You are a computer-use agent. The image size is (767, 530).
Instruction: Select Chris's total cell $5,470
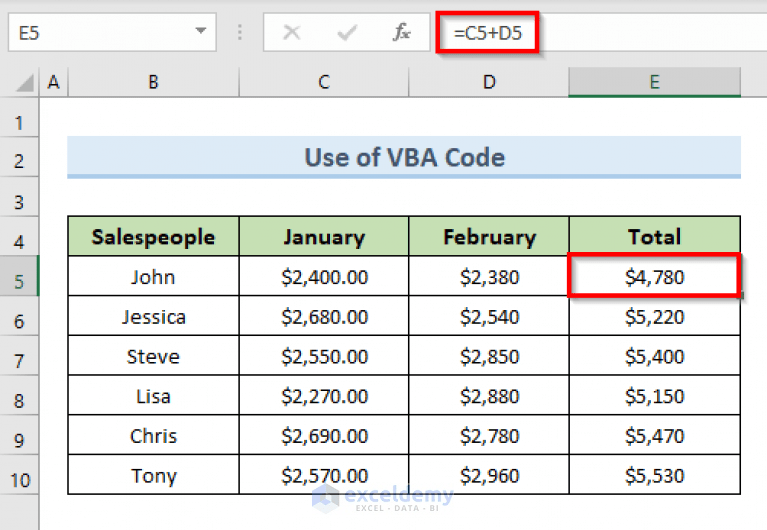point(654,435)
